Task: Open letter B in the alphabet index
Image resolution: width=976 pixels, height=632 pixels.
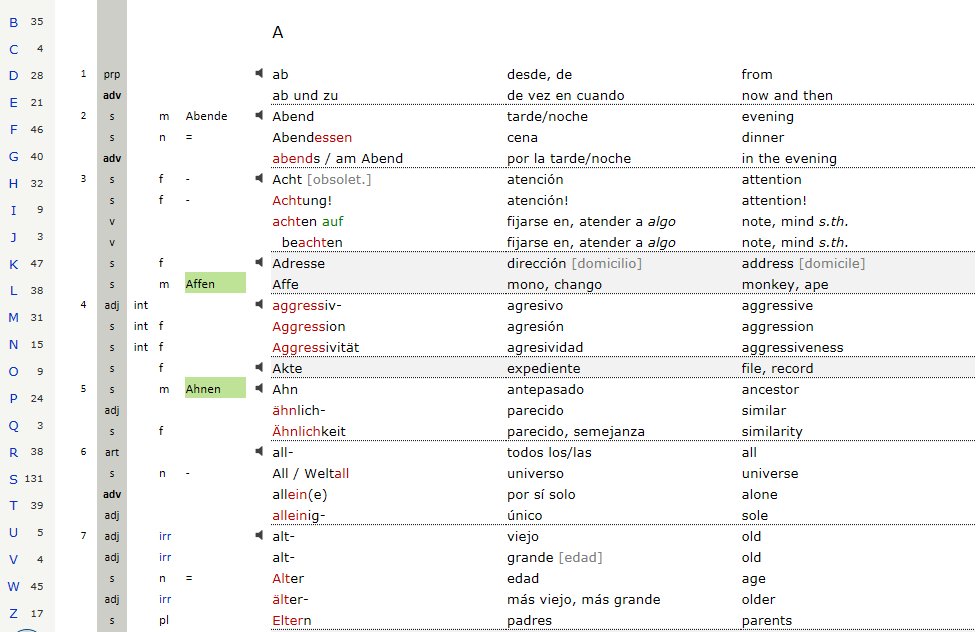Action: tap(14, 22)
